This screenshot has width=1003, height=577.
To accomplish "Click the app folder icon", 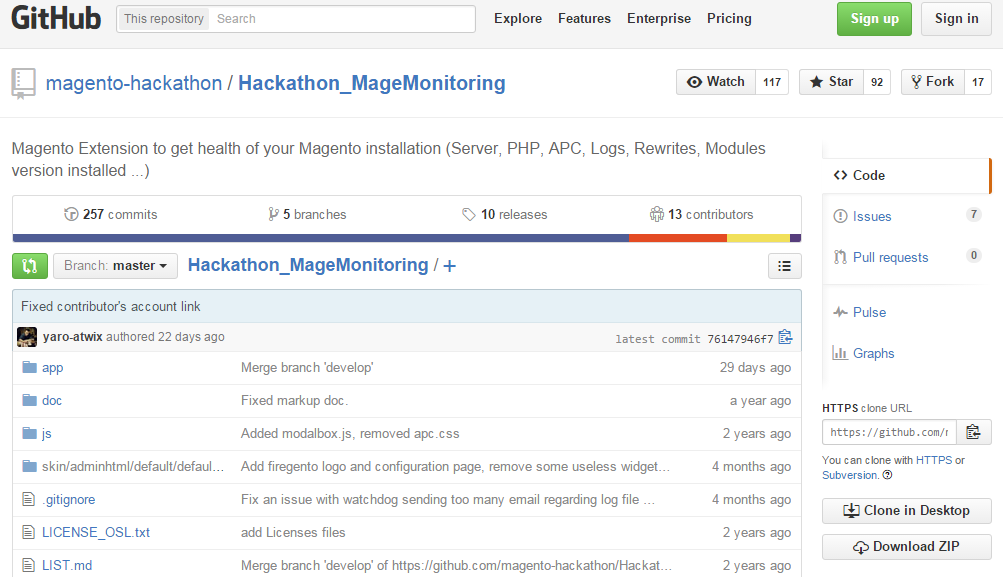I will pyautogui.click(x=29, y=367).
